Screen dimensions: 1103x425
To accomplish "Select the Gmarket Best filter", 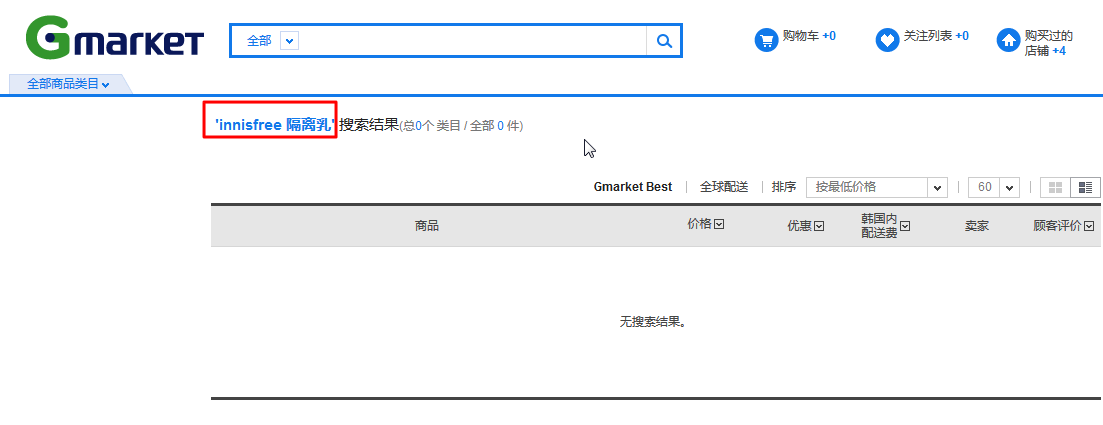I will click(632, 187).
